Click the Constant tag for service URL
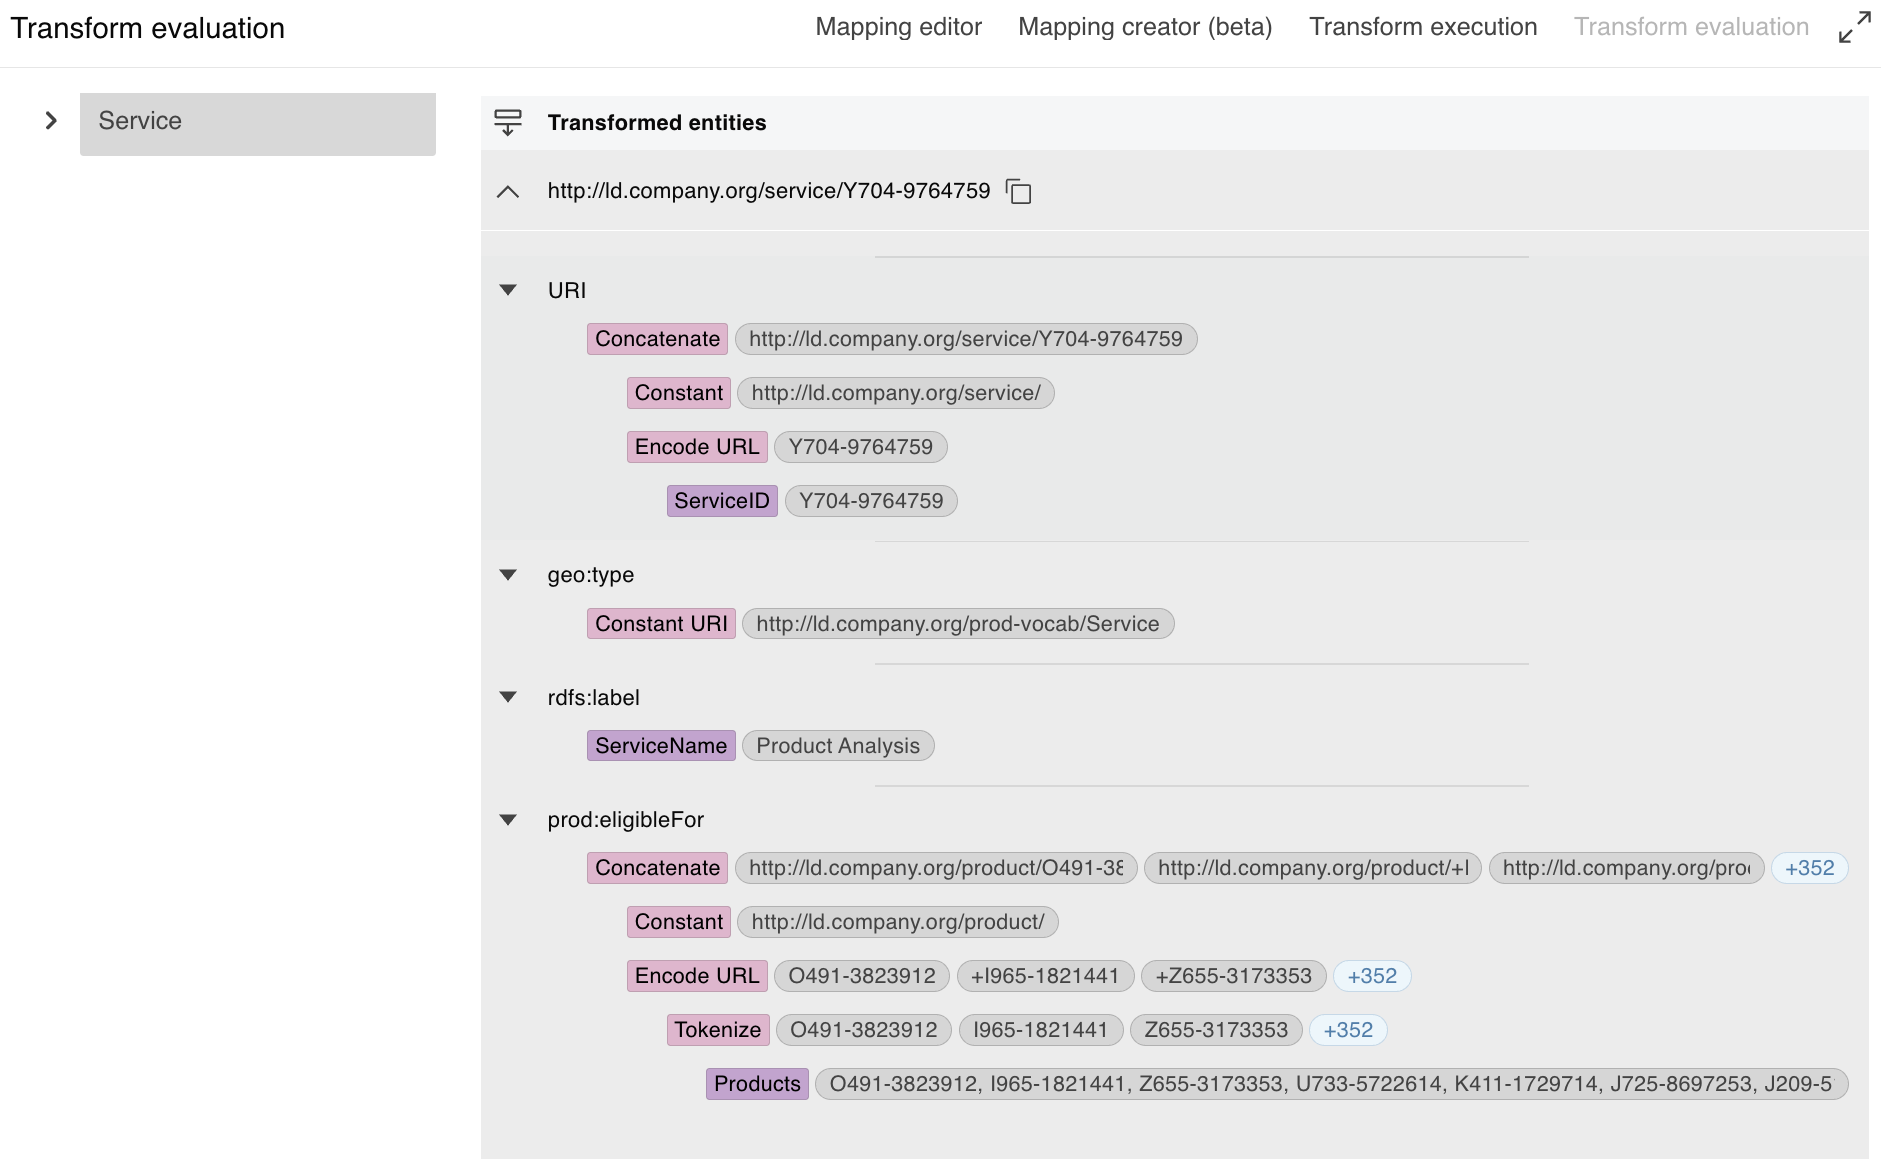 [678, 393]
